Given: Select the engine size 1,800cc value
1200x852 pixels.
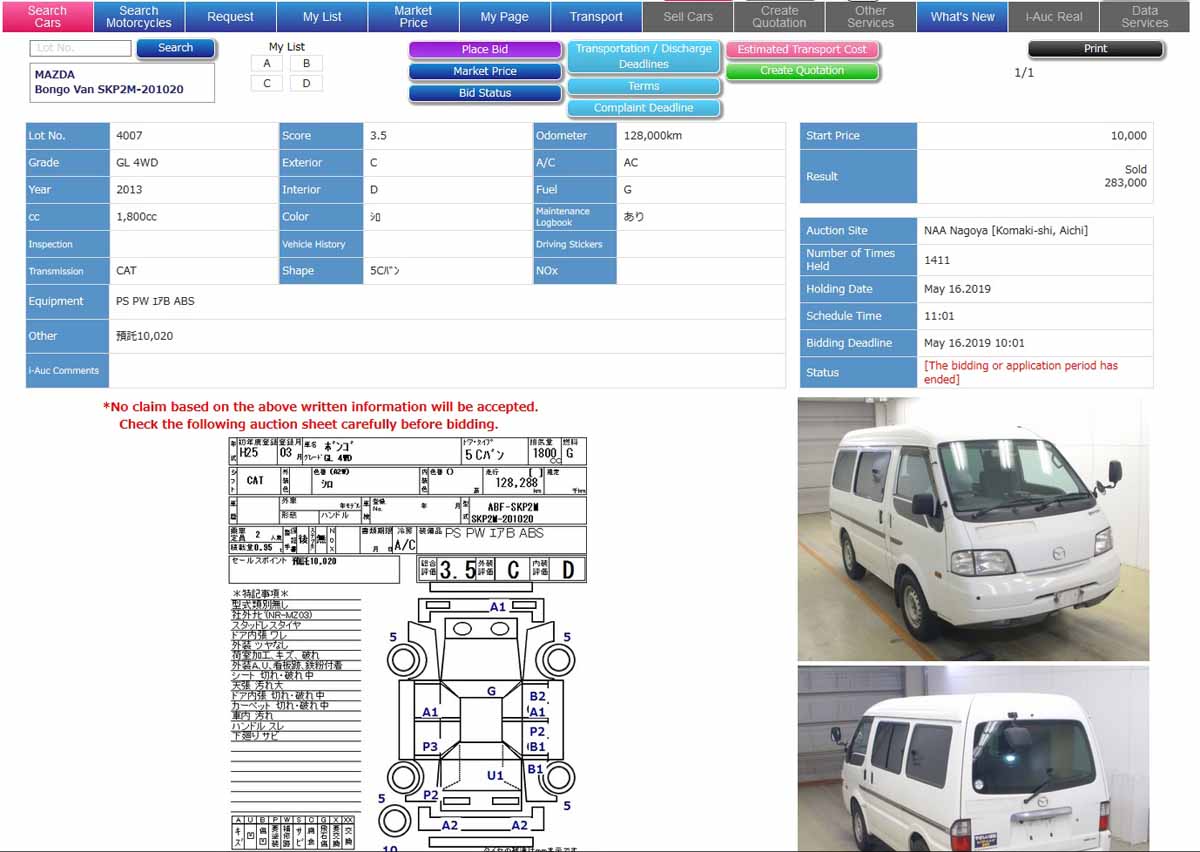Looking at the screenshot, I should 136,217.
